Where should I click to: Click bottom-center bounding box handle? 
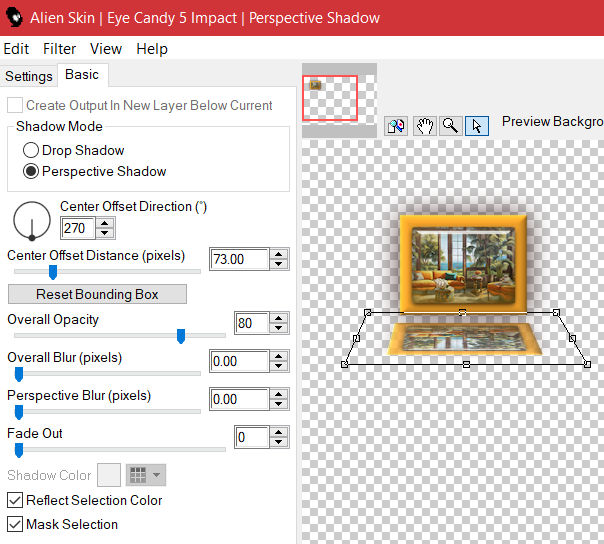coord(466,364)
